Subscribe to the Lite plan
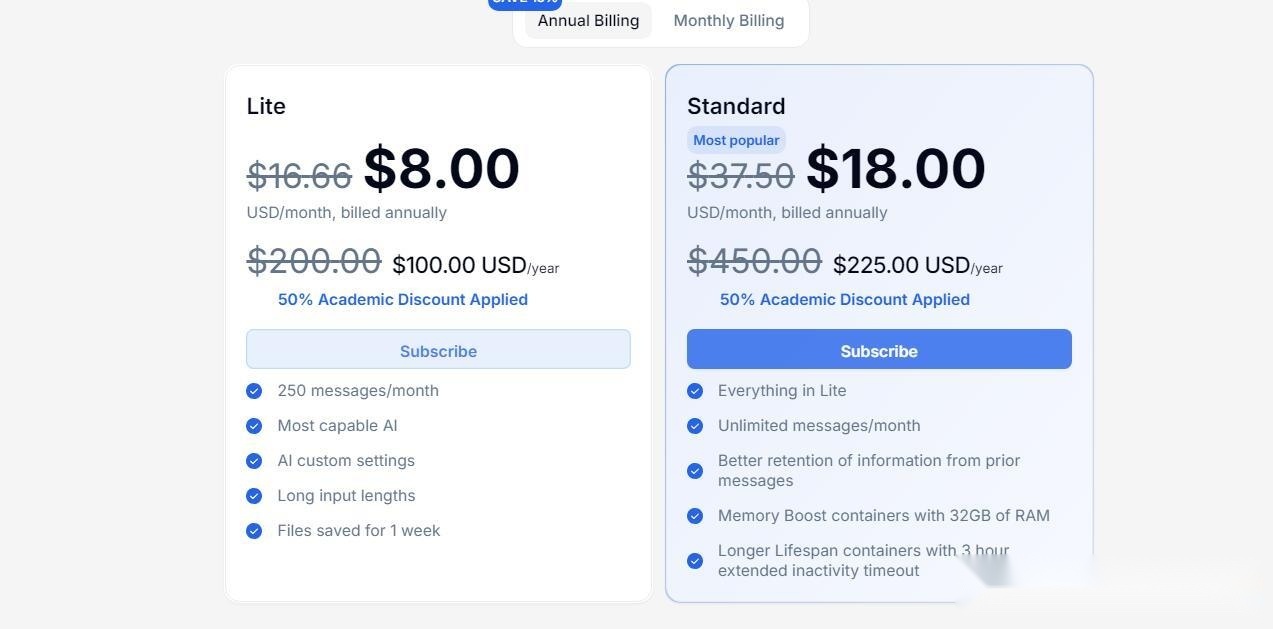 [x=438, y=350]
